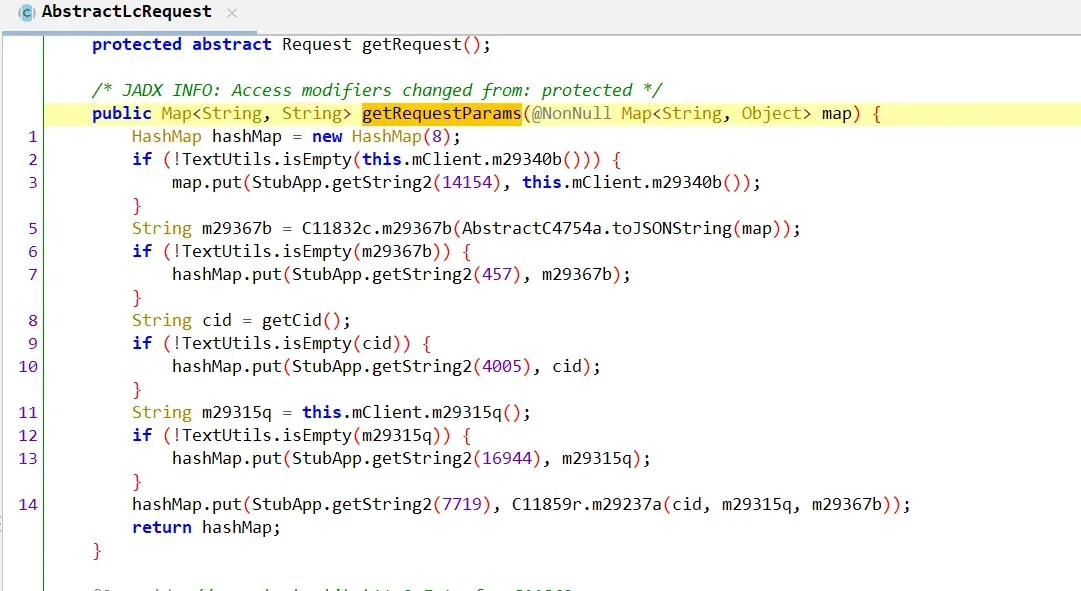Viewport: 1081px width, 591px height.
Task: Click the 'public' keyword on highlighted line
Action: [x=122, y=113]
